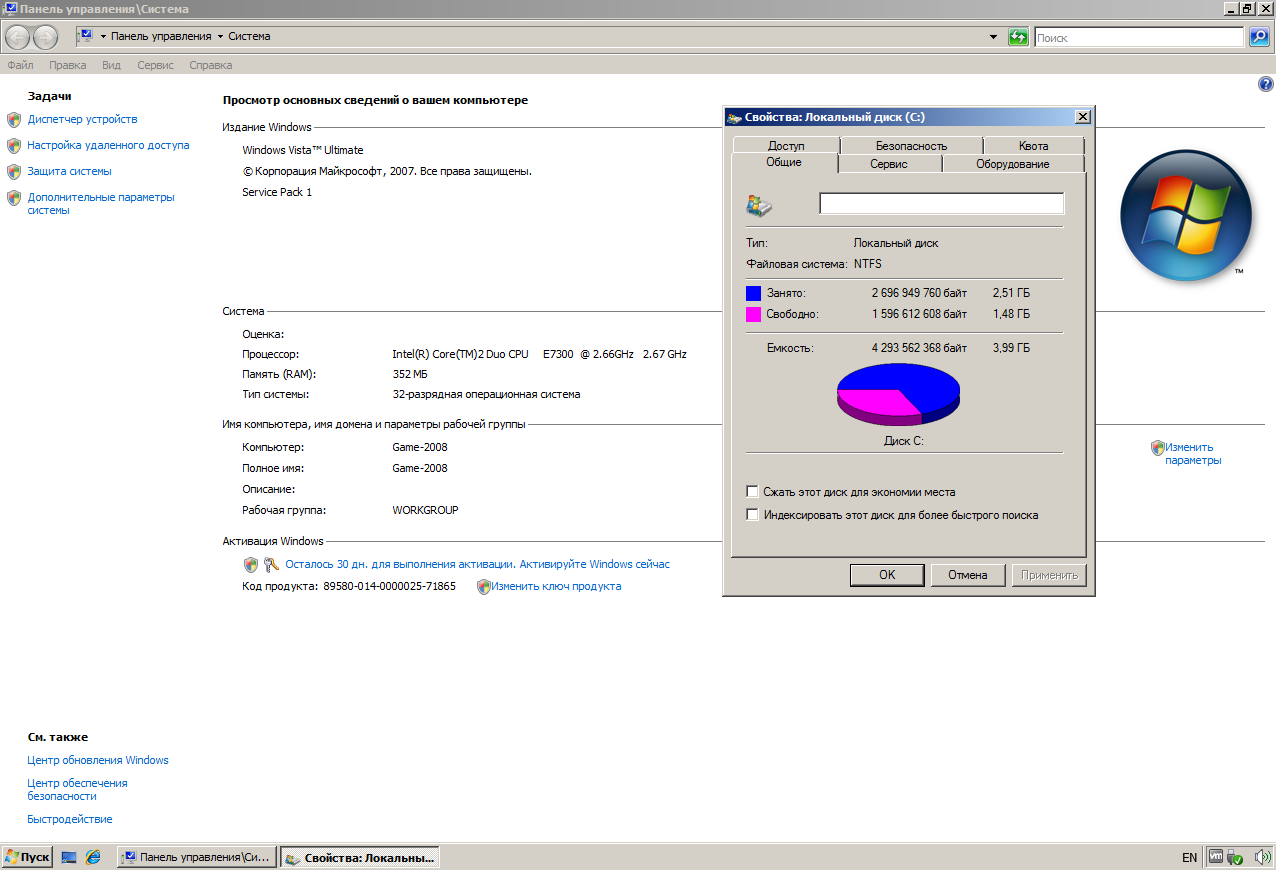Click the blue Занято color swatch

(x=753, y=294)
